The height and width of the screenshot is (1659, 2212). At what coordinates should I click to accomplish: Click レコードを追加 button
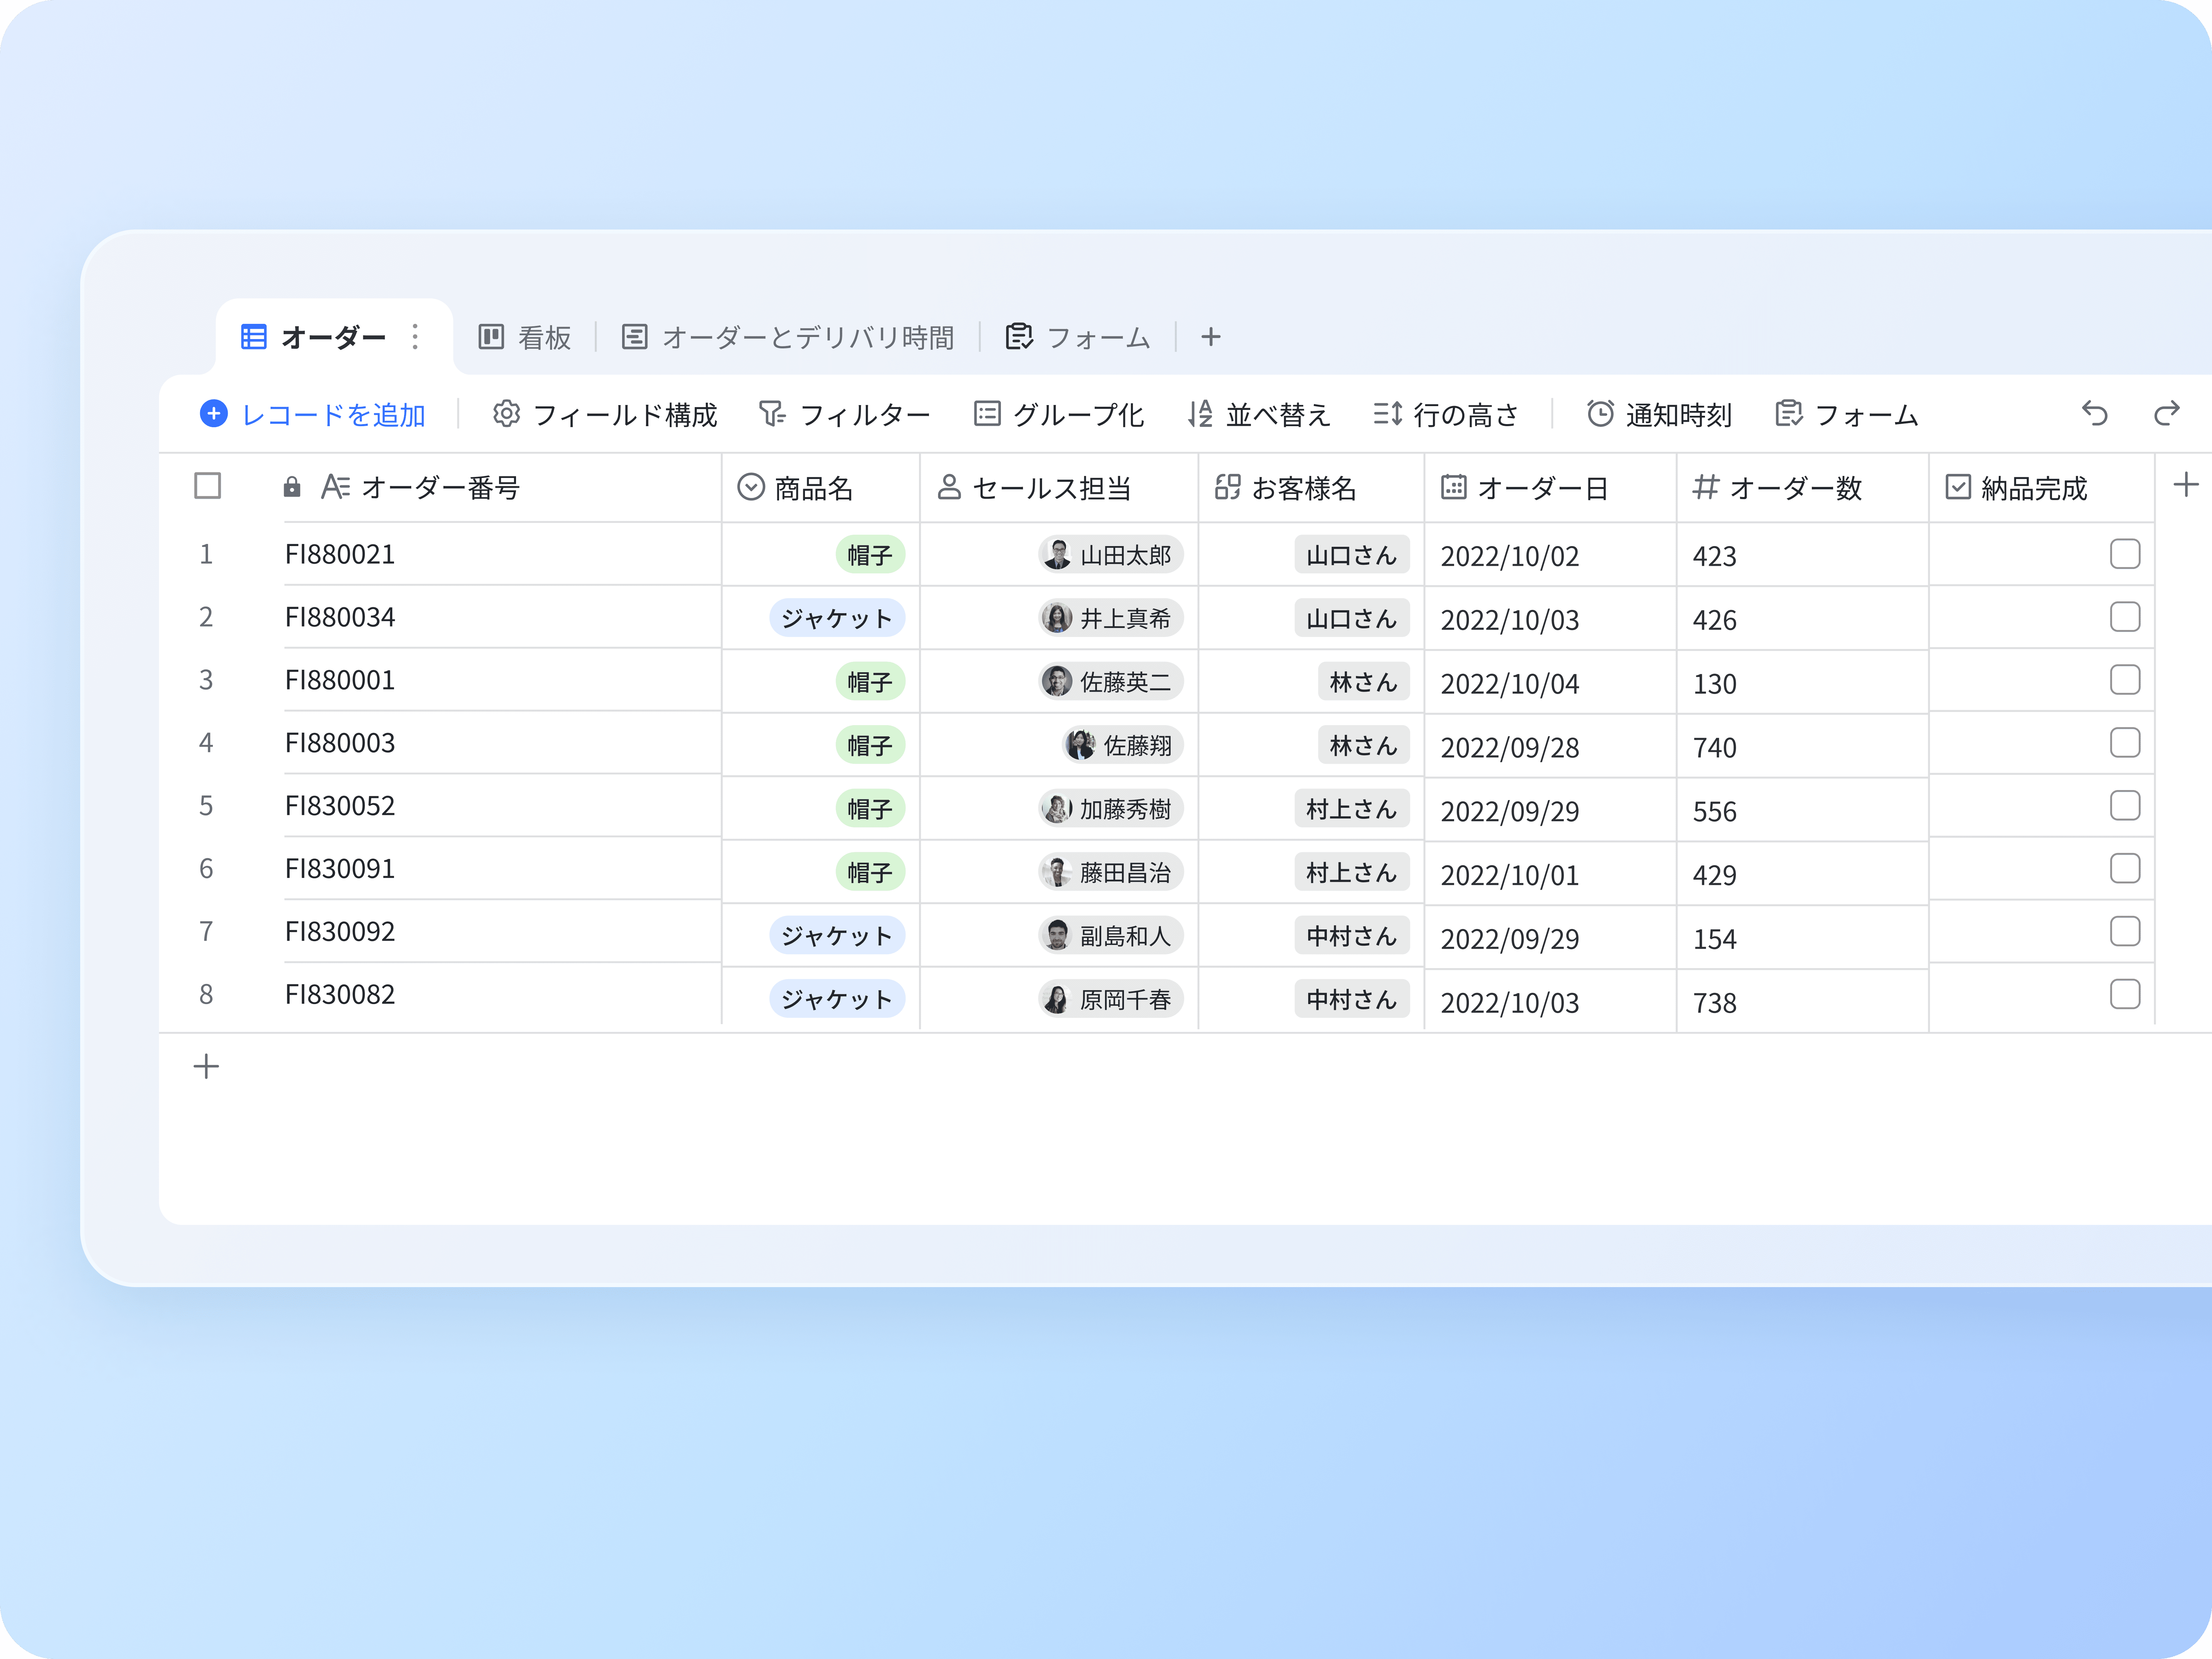[313, 414]
